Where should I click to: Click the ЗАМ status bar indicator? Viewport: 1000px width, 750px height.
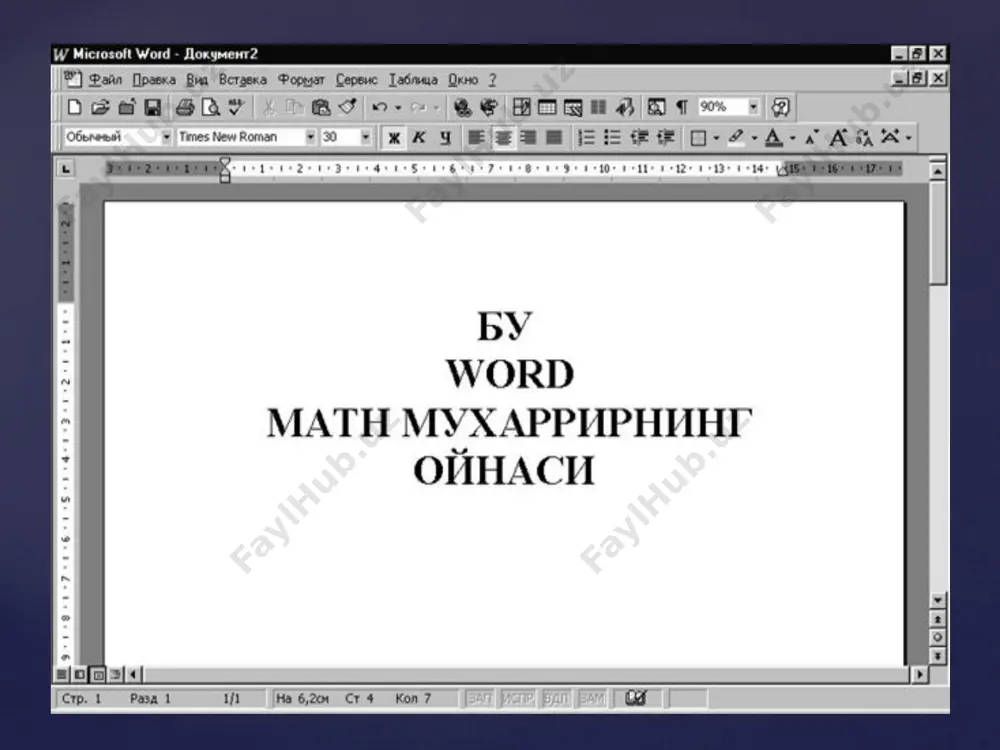click(x=592, y=698)
